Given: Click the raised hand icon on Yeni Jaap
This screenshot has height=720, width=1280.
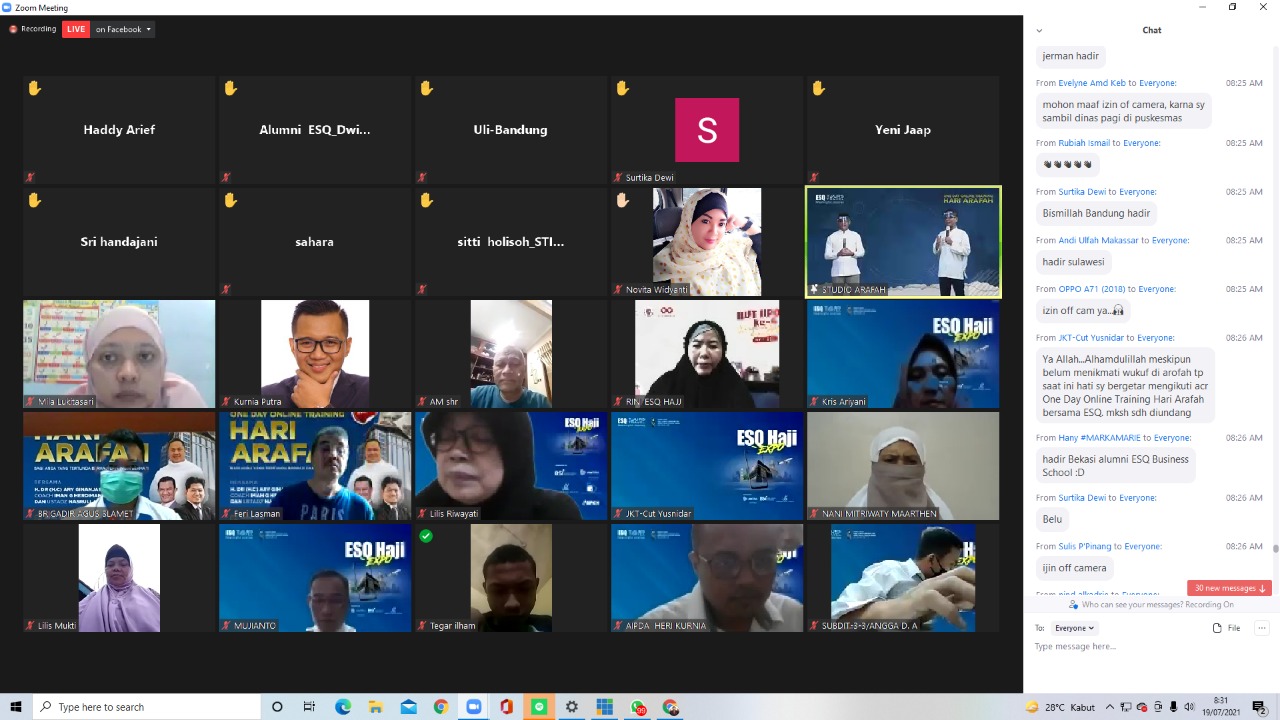Looking at the screenshot, I should click(819, 89).
